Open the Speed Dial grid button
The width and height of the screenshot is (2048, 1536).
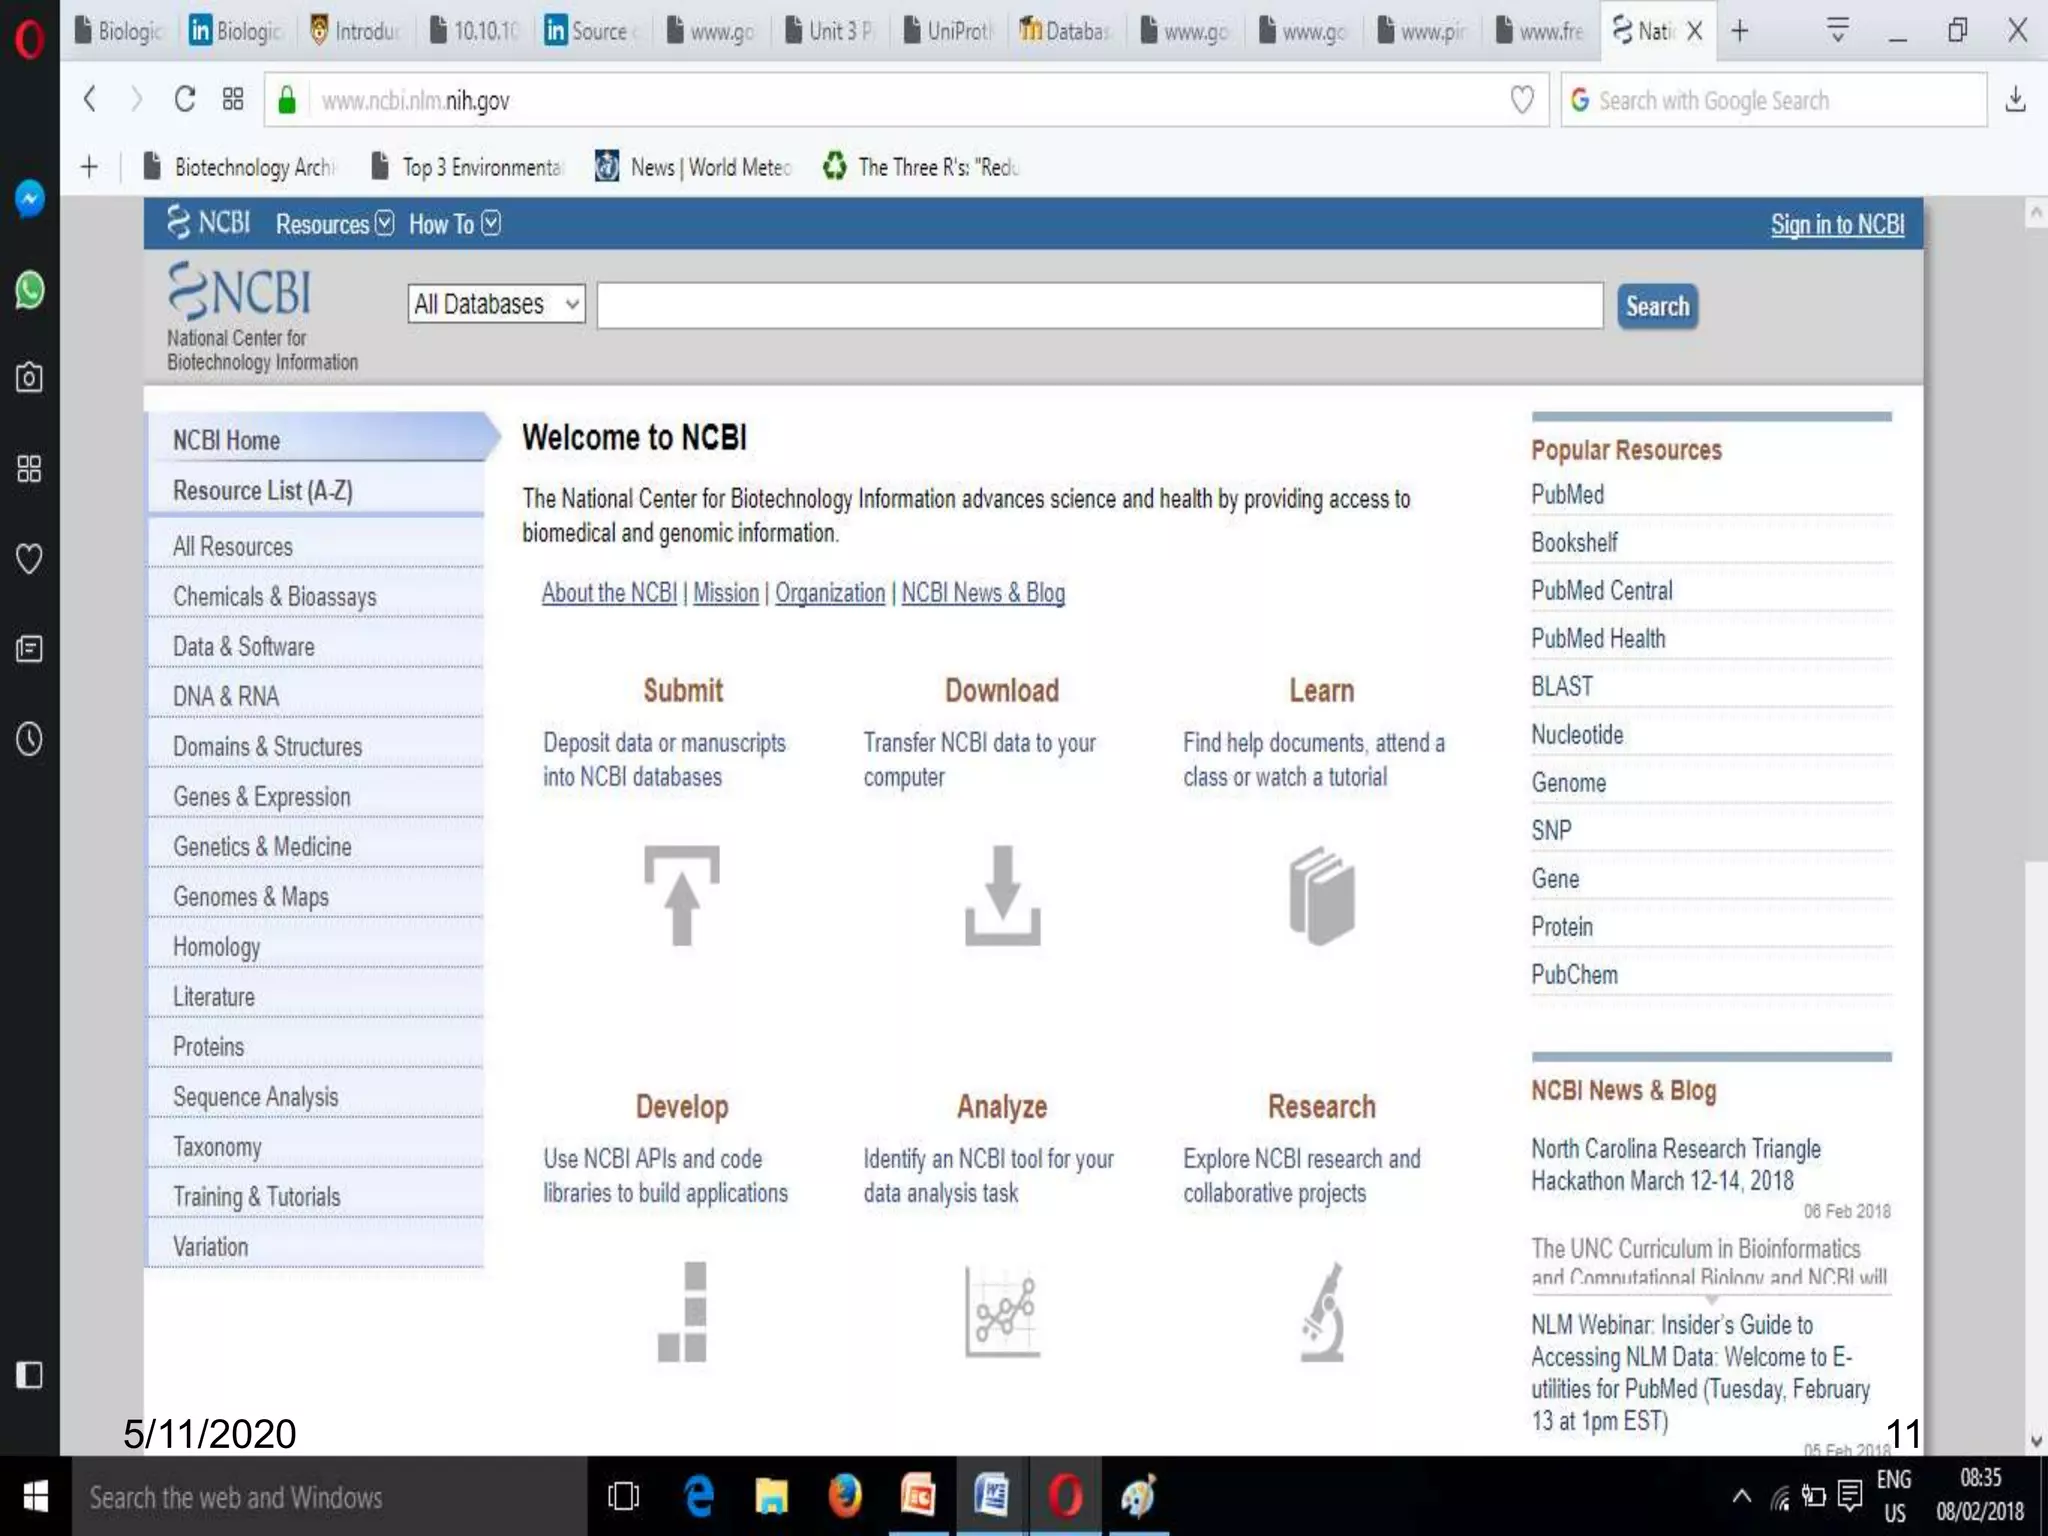click(x=233, y=100)
